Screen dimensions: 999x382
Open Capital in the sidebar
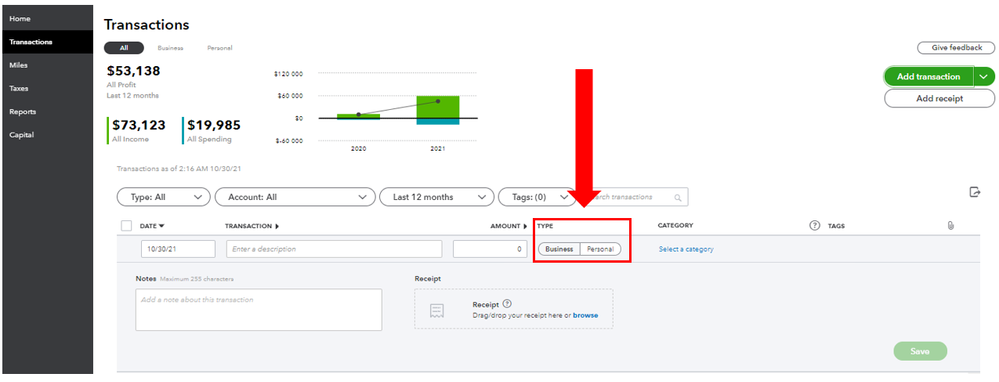point(21,135)
